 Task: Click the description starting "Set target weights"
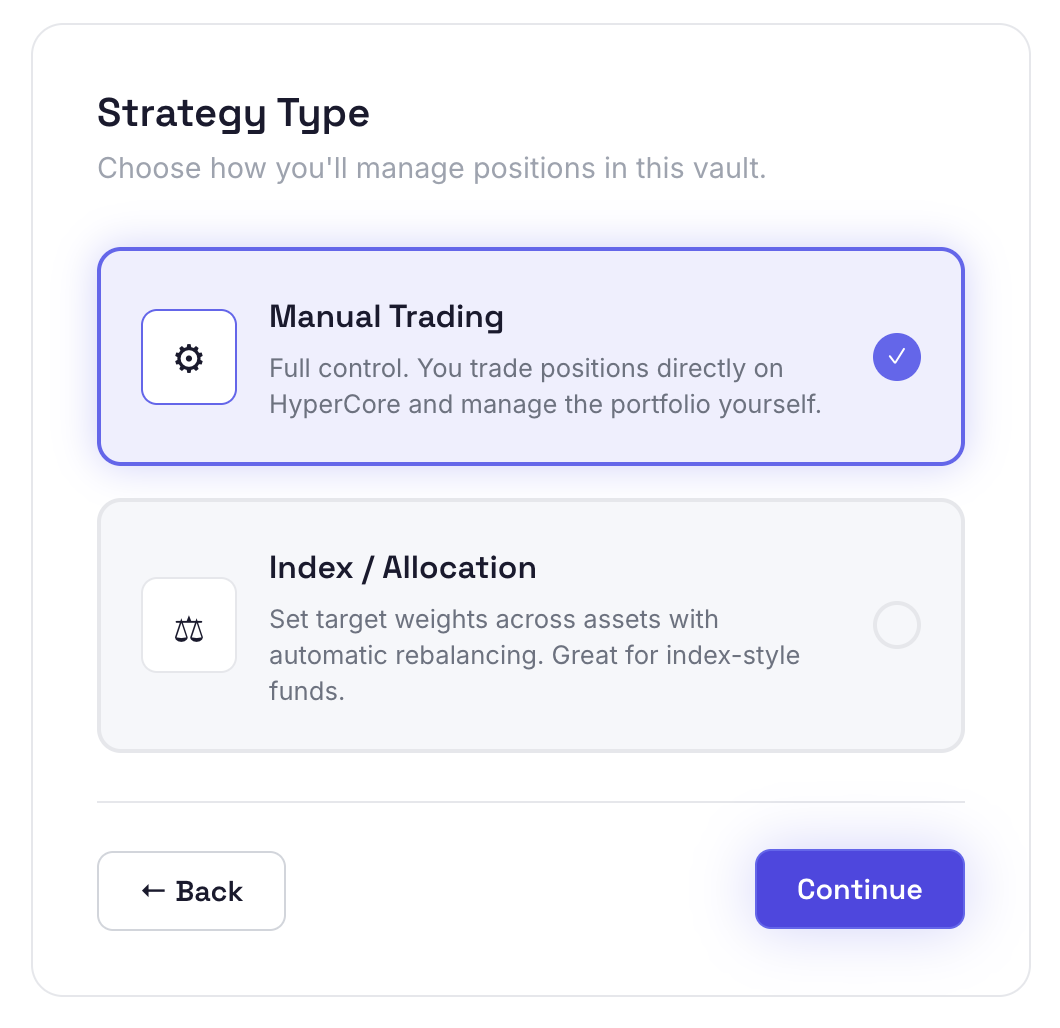pos(534,655)
